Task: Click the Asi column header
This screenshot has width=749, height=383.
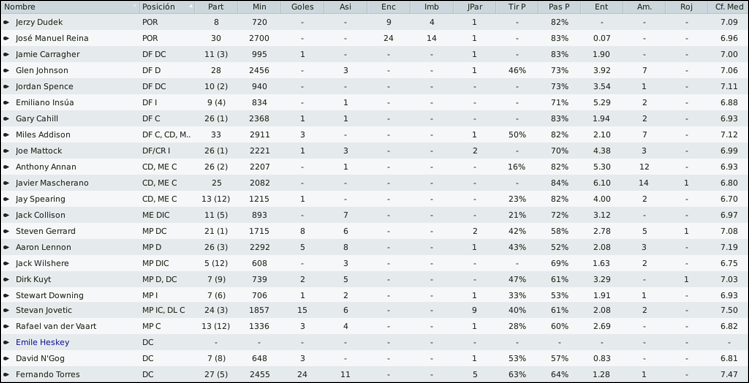Action: (x=345, y=7)
